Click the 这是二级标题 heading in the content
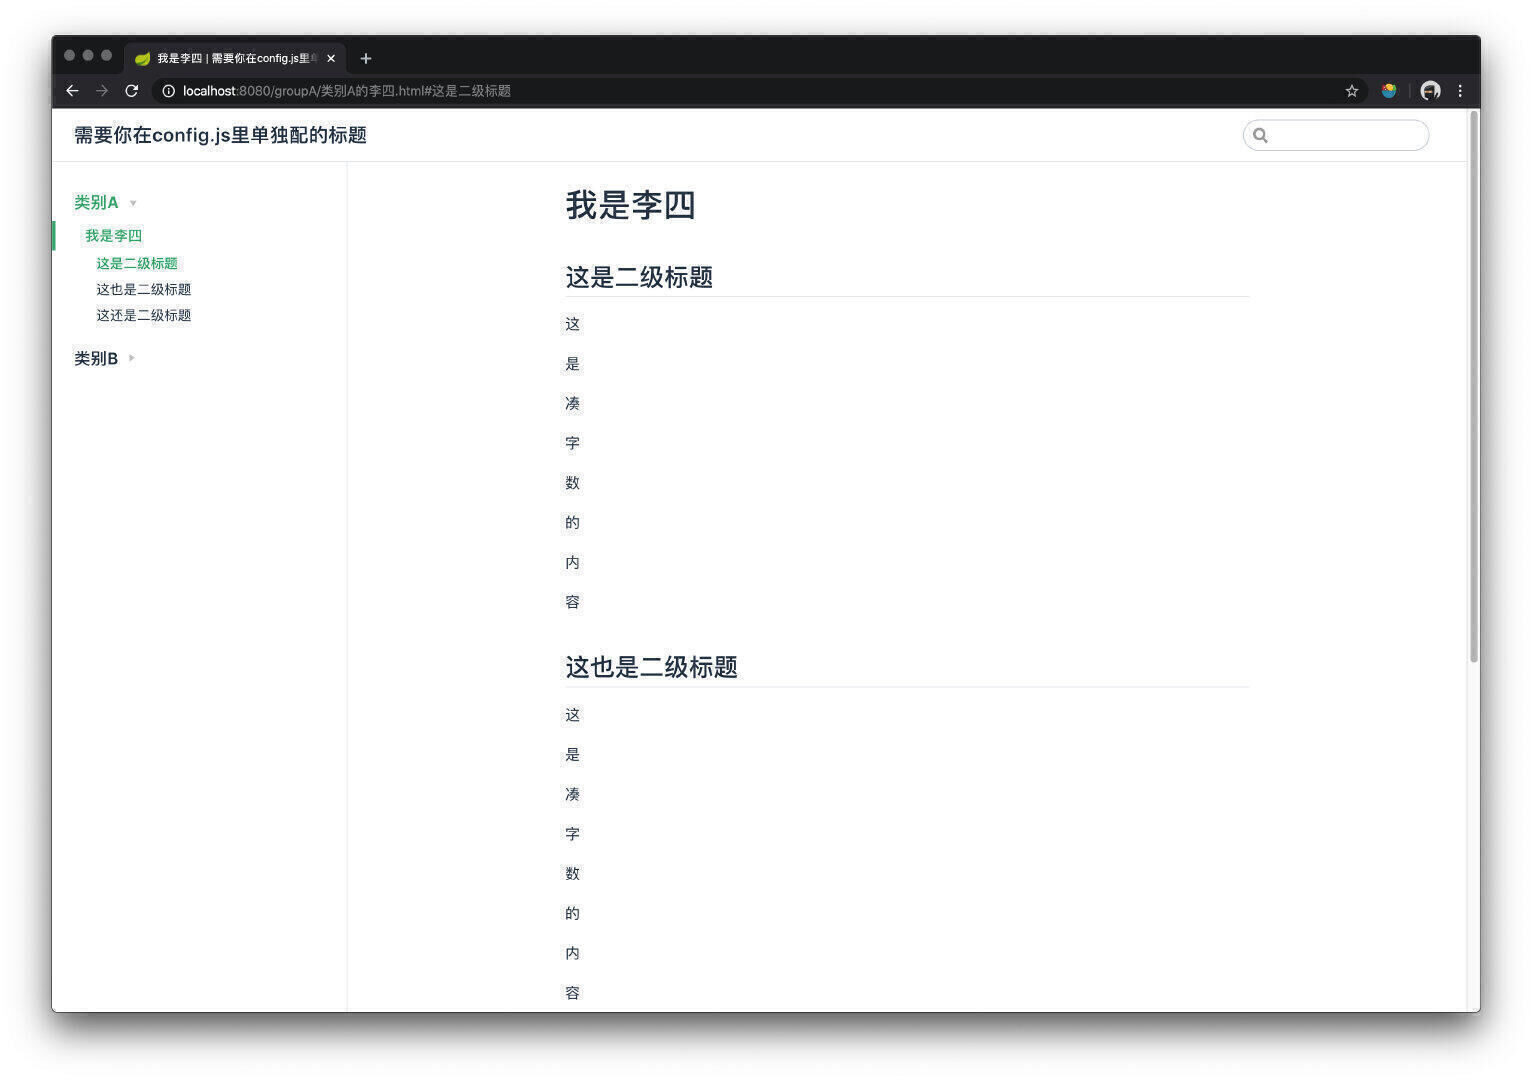The height and width of the screenshot is (1080, 1532). (639, 277)
